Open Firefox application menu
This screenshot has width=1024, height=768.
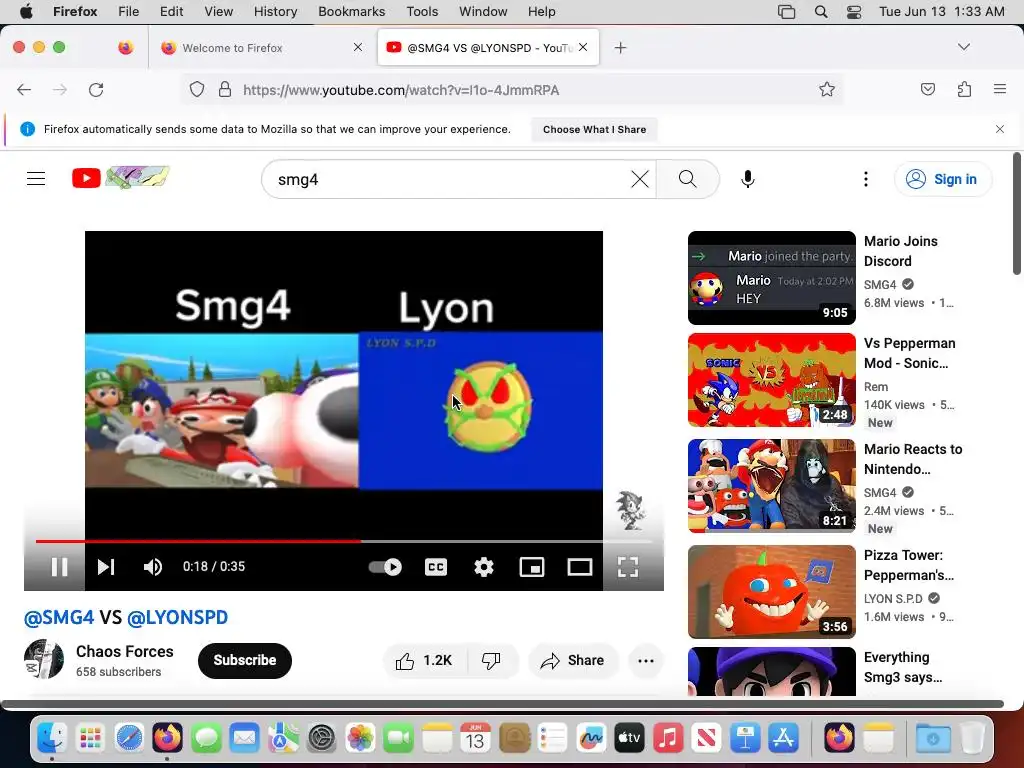(x=1000, y=89)
